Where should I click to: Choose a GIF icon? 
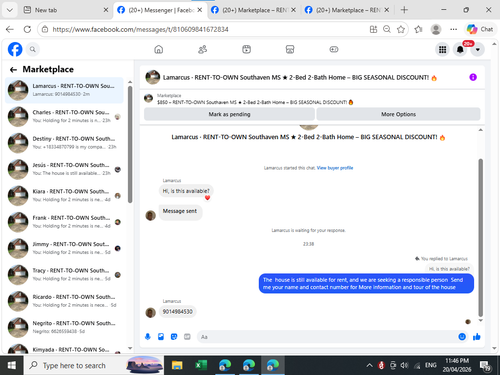(x=187, y=337)
